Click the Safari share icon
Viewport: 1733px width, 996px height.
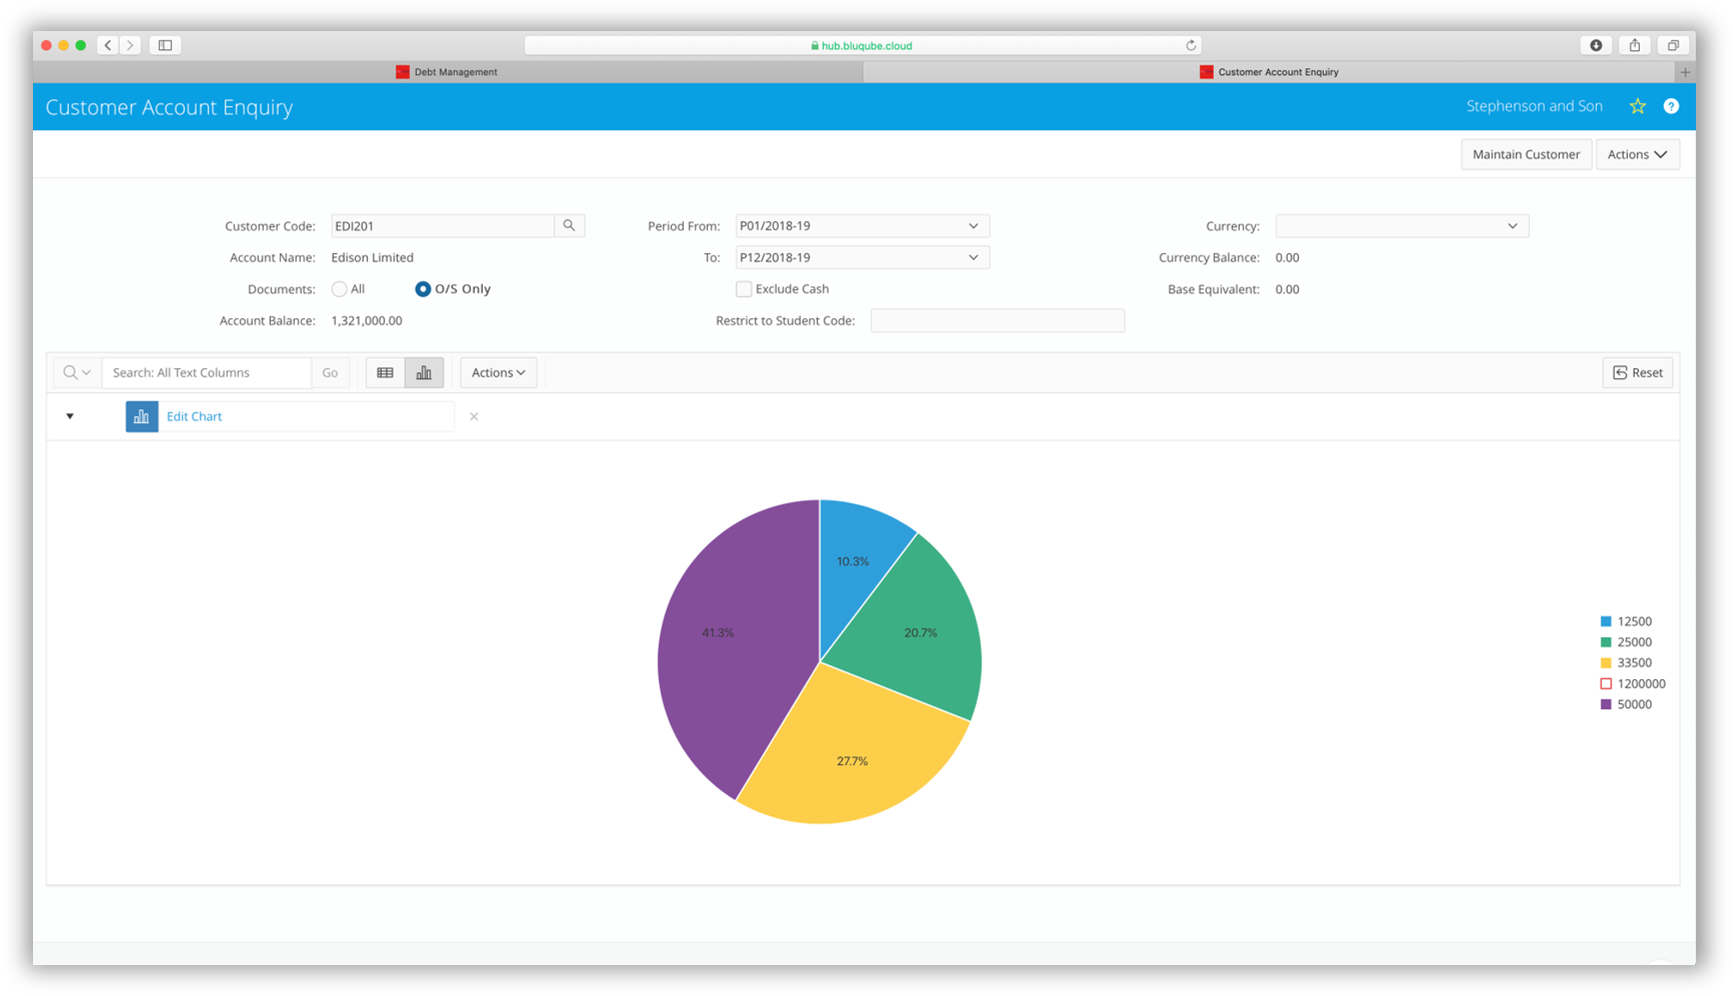coord(1634,45)
